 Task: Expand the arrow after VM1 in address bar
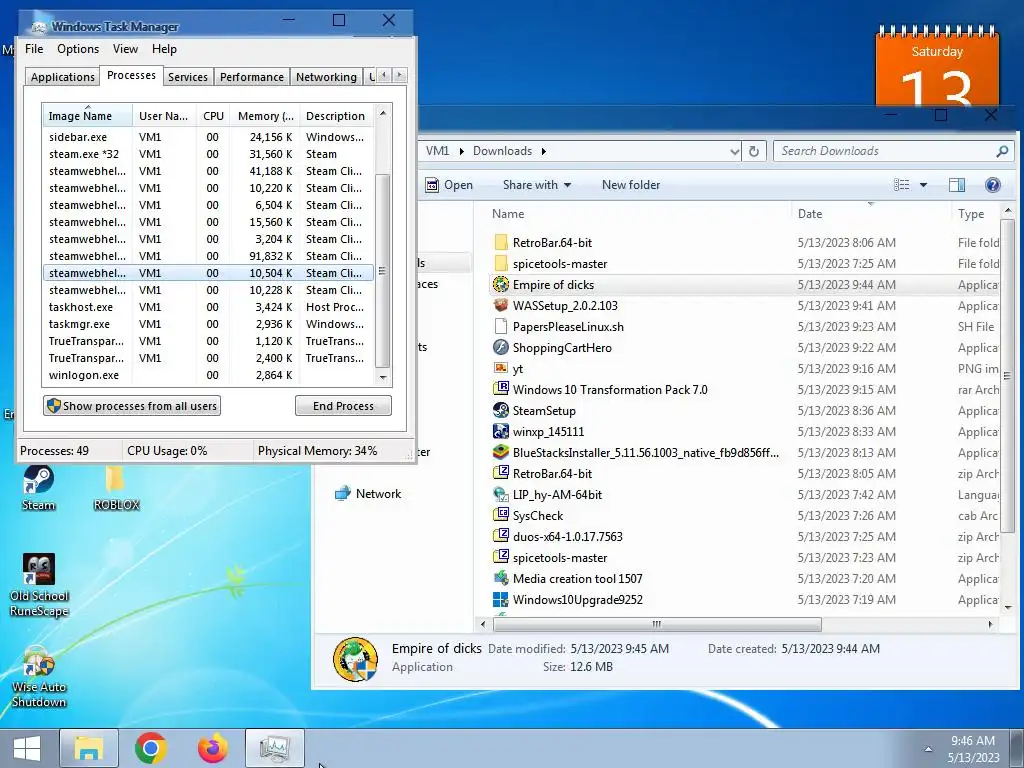[x=462, y=152]
